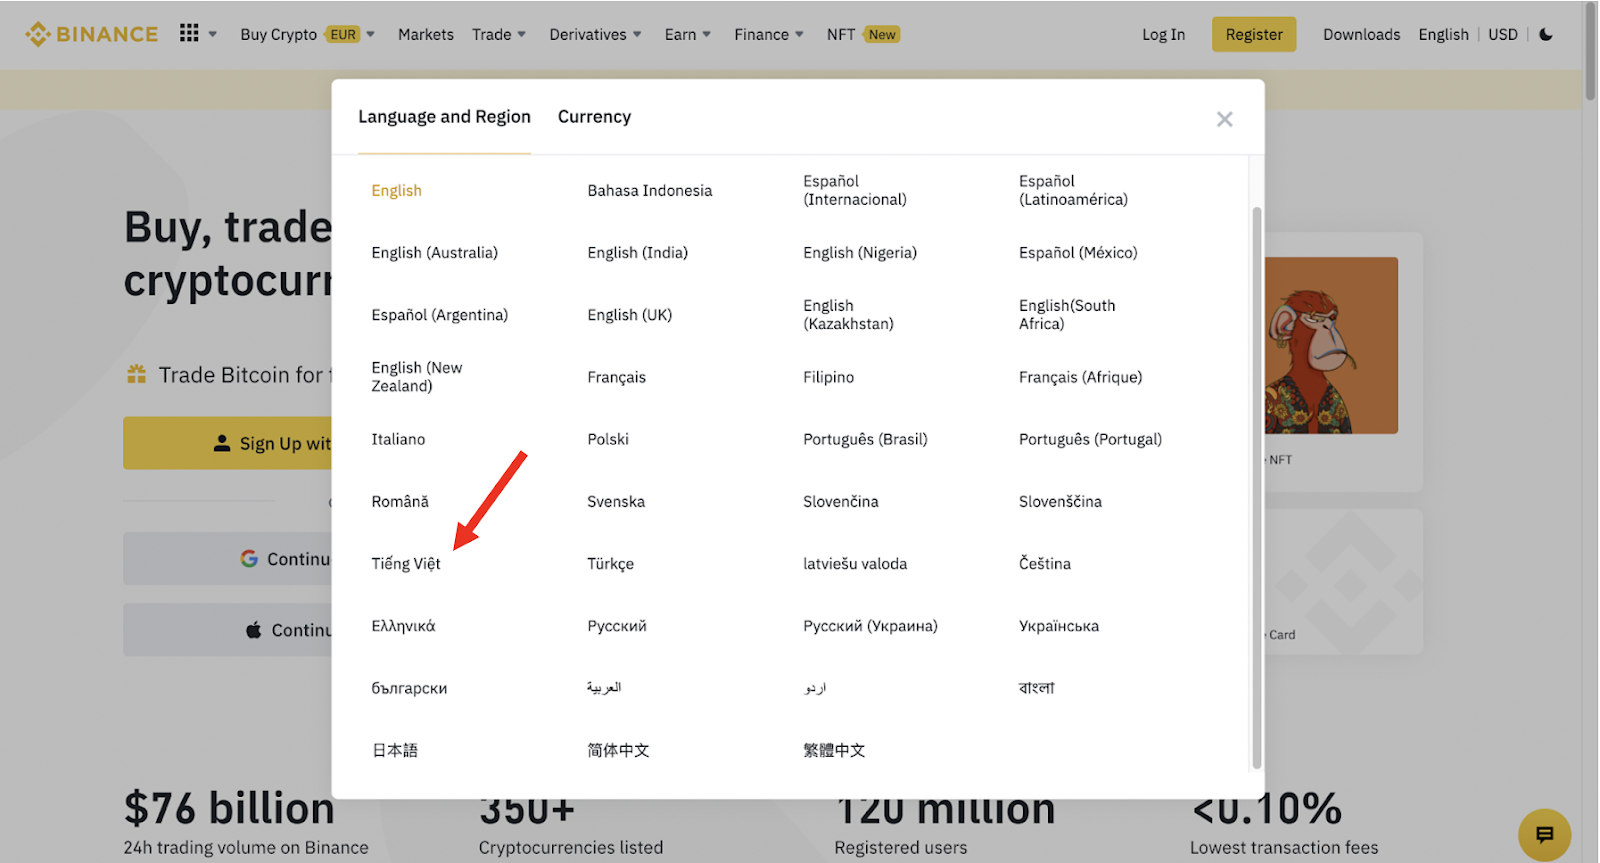Select English (New Zealand)

point(417,377)
